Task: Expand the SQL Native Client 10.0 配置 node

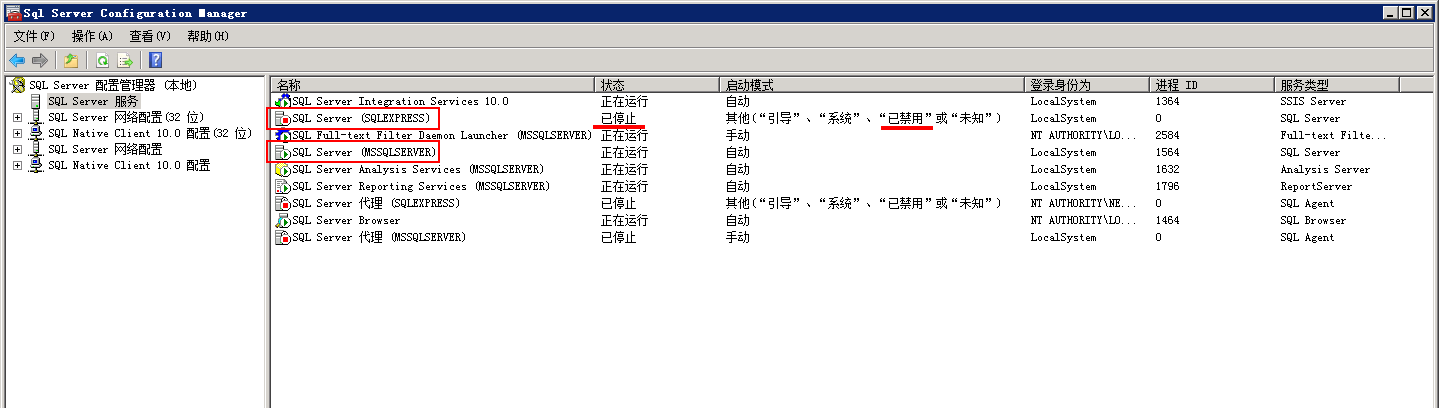Action: [17, 165]
